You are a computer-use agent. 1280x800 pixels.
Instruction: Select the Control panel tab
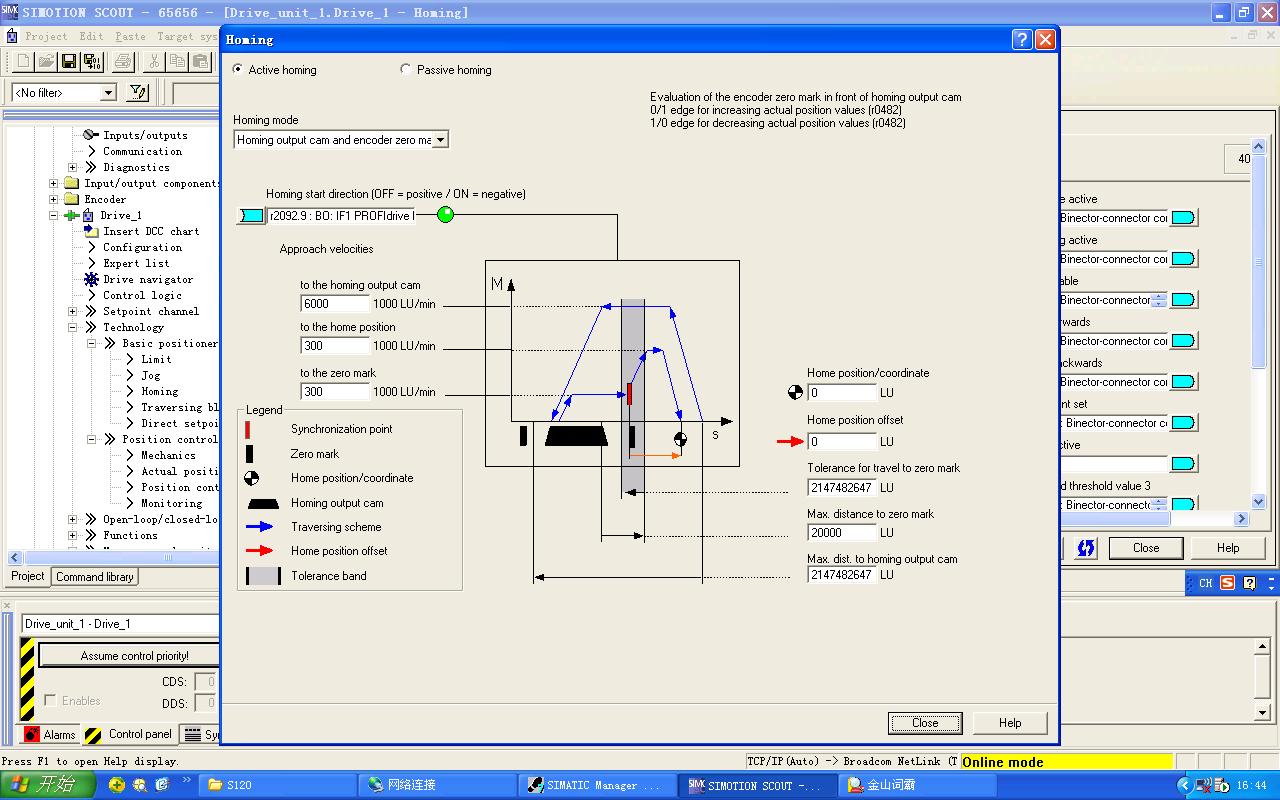coord(129,735)
